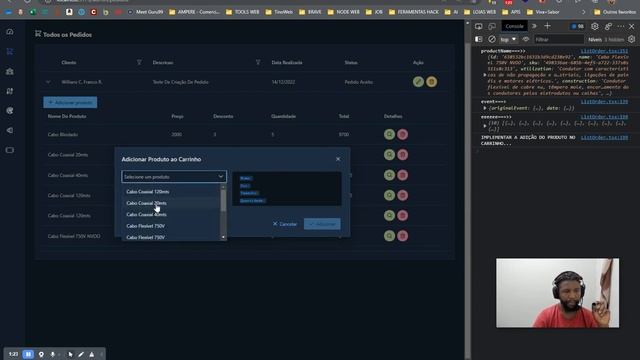Viewport: 640px width, 360px height.
Task: Remove Cabo Coaxial 40mts row
Action: tap(402, 175)
